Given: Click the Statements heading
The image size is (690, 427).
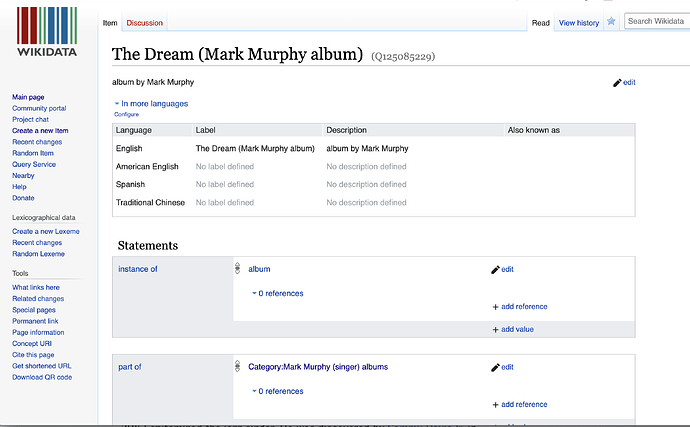Looking at the screenshot, I should 148,246.
